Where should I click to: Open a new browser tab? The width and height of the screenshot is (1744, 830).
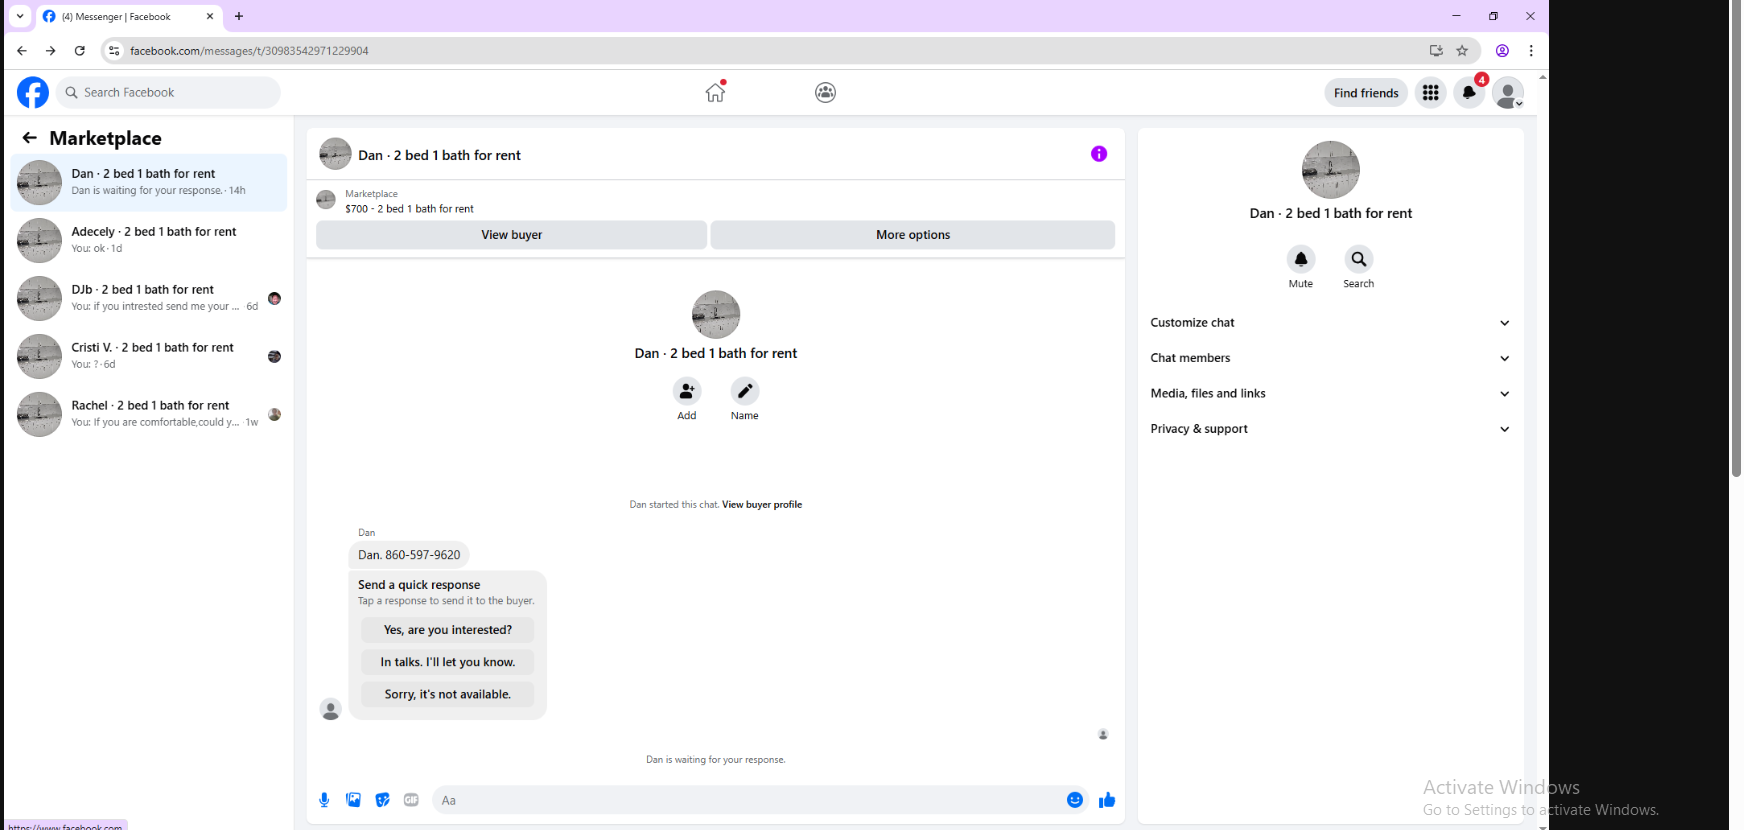[239, 16]
